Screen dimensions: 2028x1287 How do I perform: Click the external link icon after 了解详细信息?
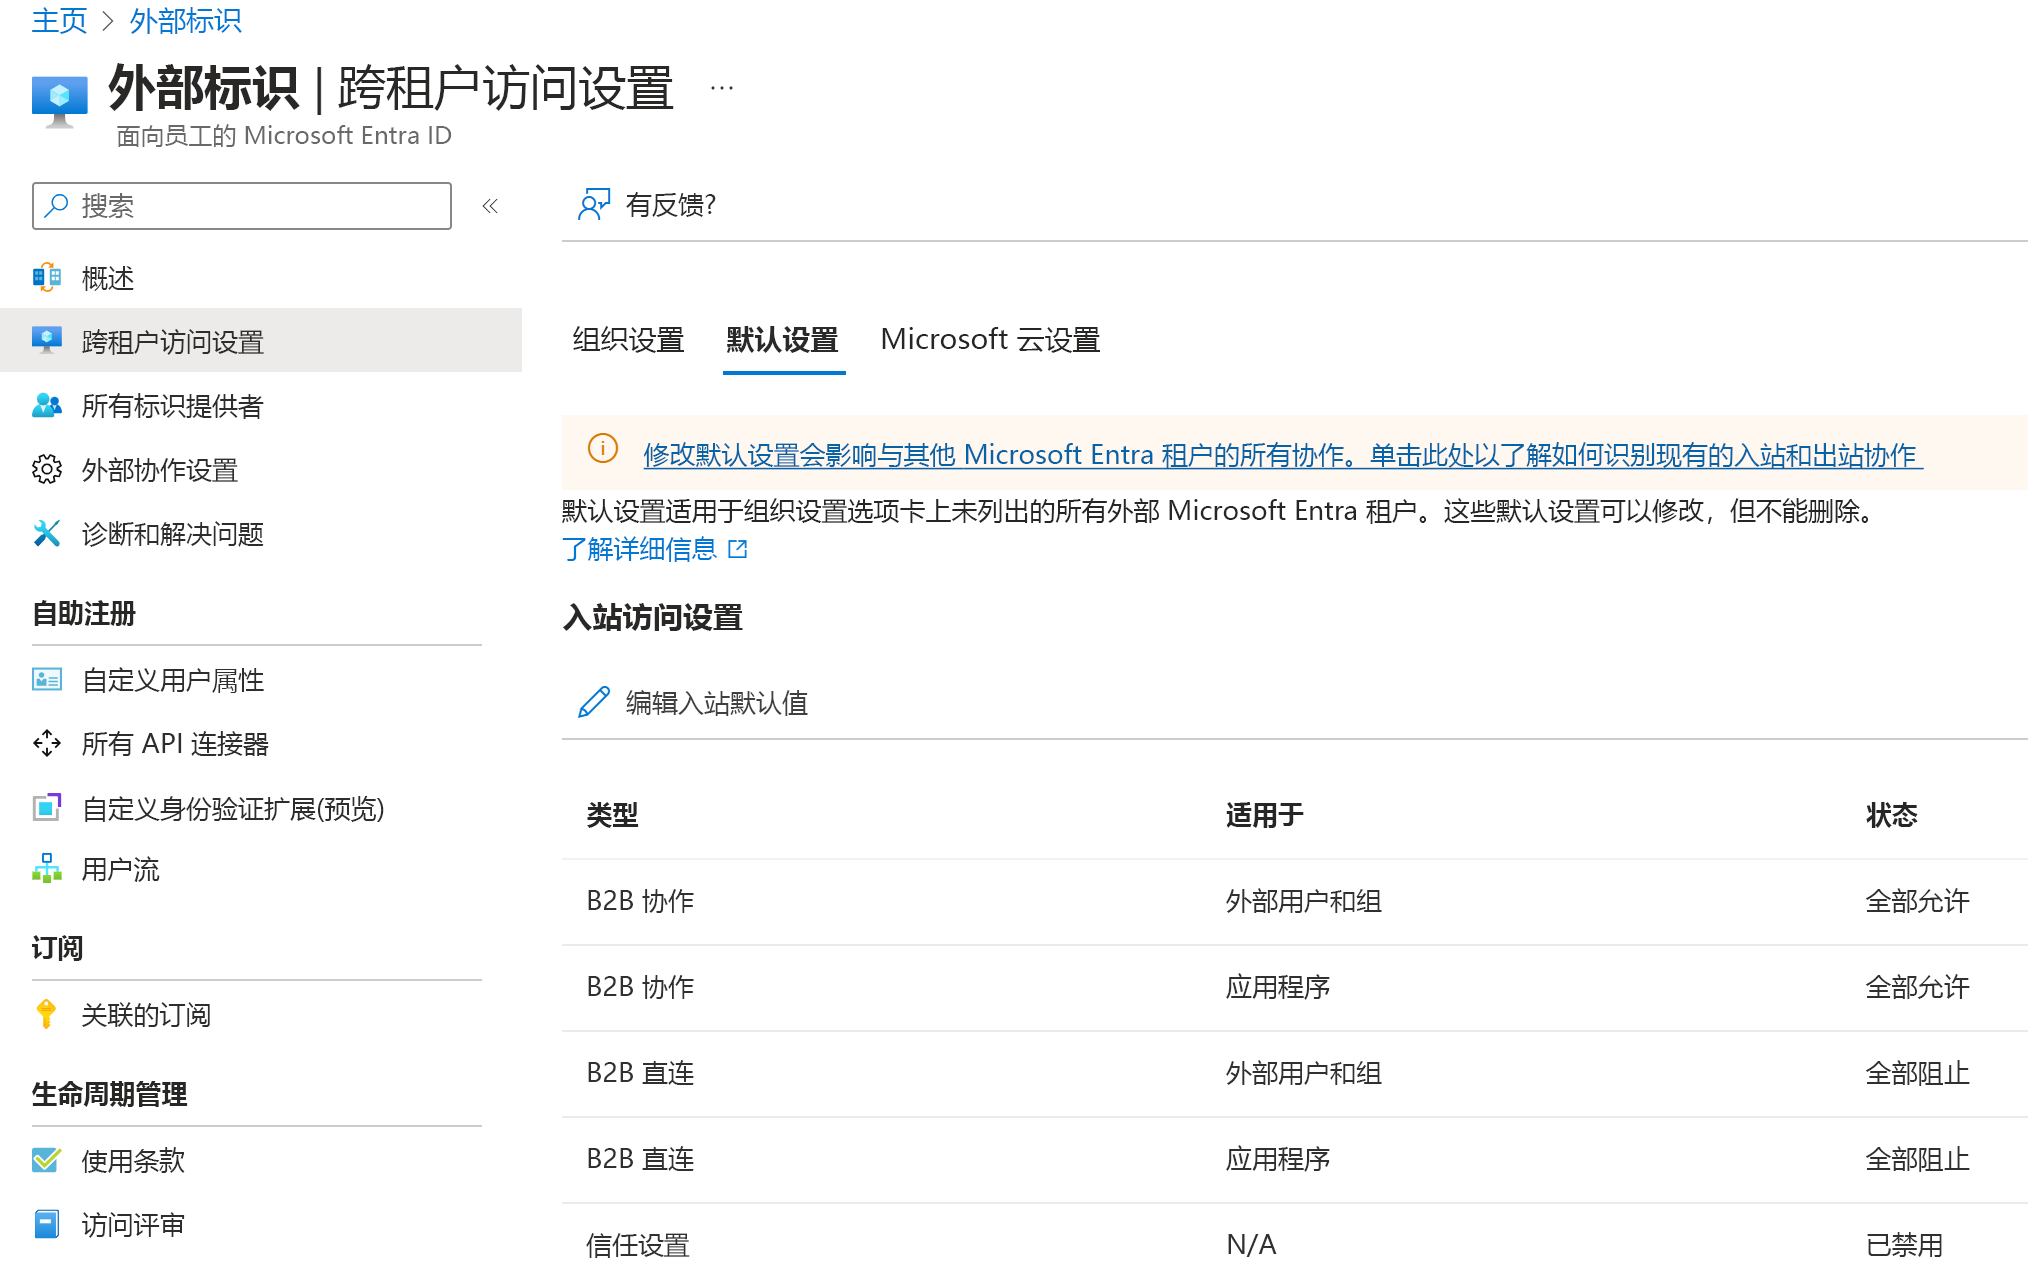pyautogui.click(x=738, y=549)
